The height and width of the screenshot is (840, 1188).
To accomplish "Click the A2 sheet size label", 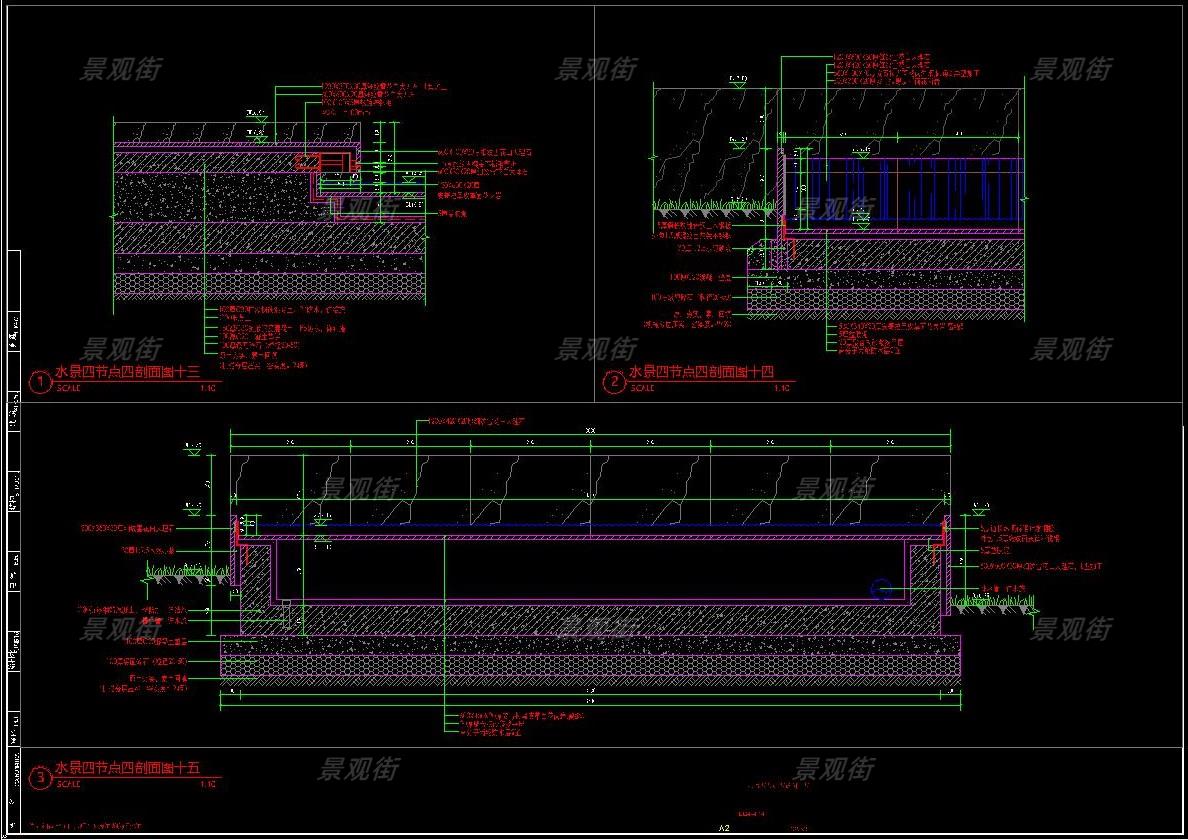I will pyautogui.click(x=724, y=828).
